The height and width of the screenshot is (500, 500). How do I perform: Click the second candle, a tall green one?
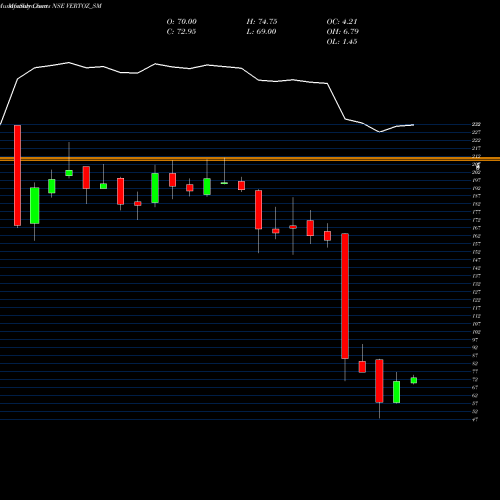click(35, 205)
